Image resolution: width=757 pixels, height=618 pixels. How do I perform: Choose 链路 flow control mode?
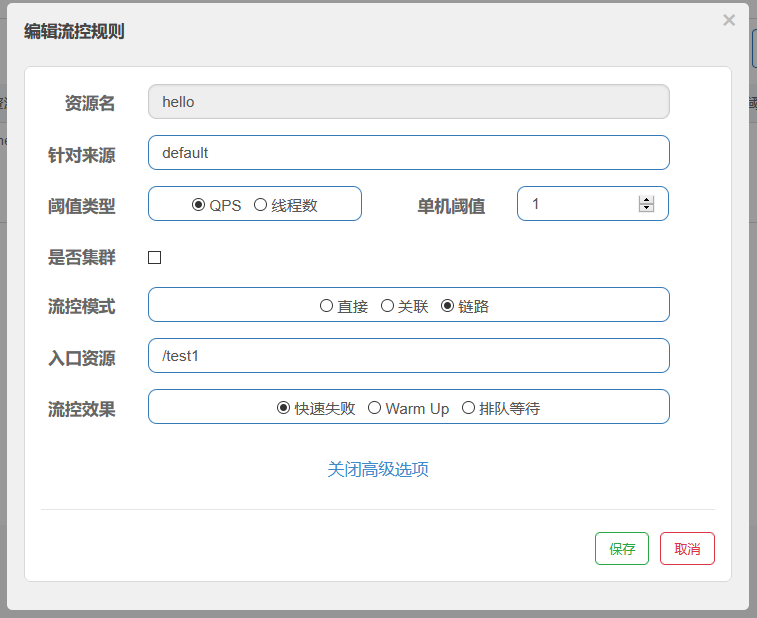point(448,307)
